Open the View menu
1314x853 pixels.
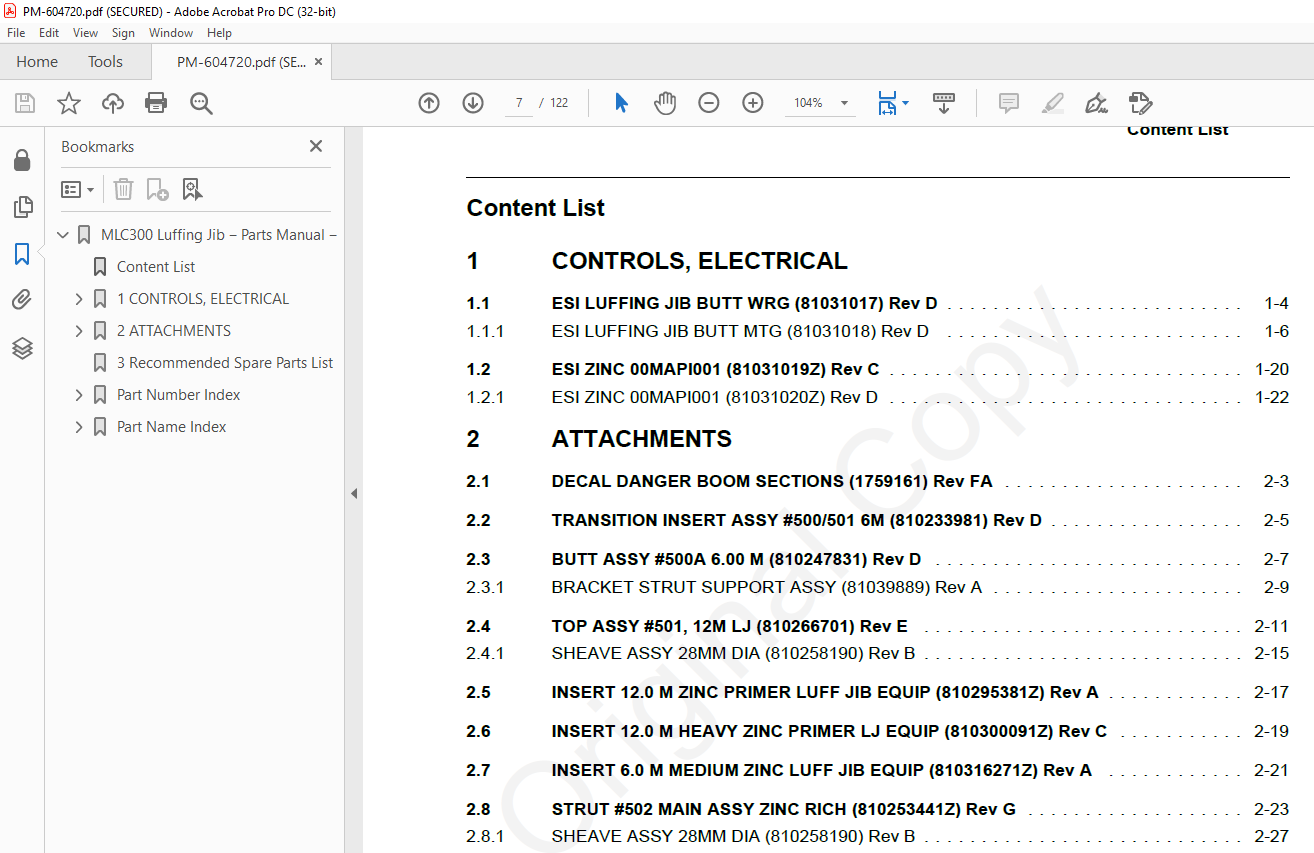coord(85,33)
